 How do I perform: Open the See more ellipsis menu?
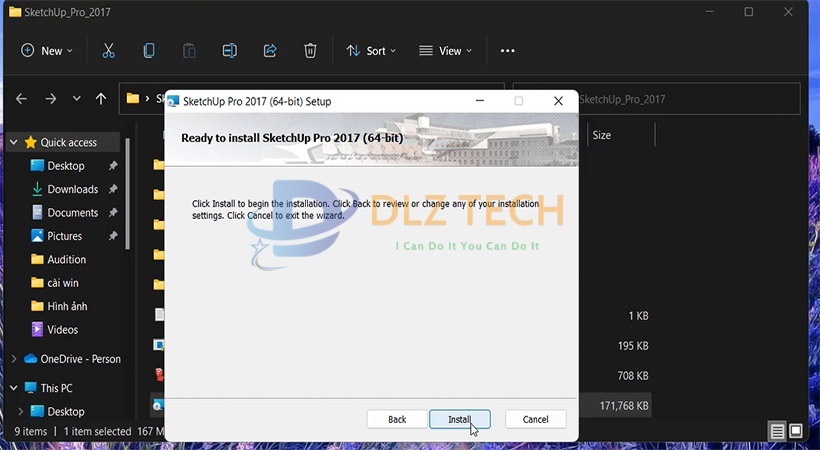[x=507, y=51]
